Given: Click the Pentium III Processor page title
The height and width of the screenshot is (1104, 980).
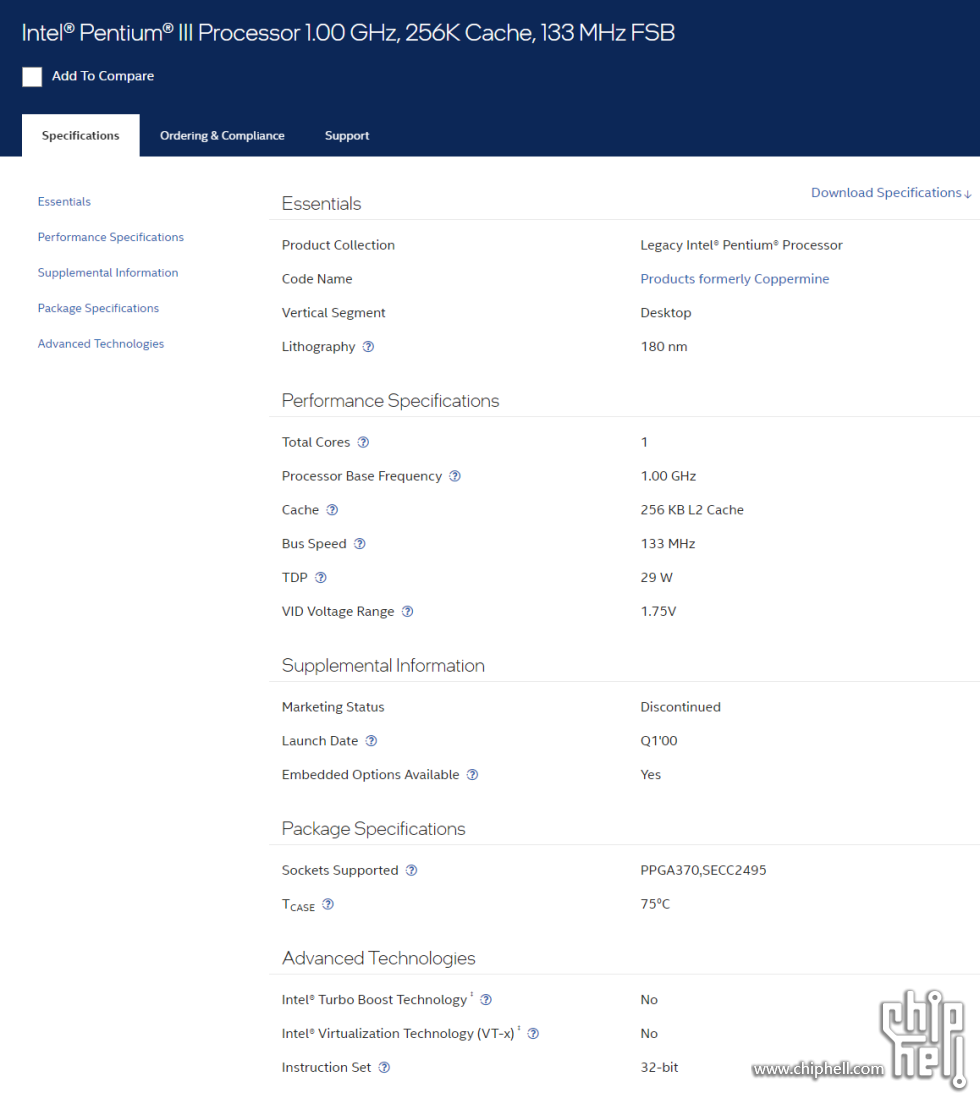Looking at the screenshot, I should [348, 32].
